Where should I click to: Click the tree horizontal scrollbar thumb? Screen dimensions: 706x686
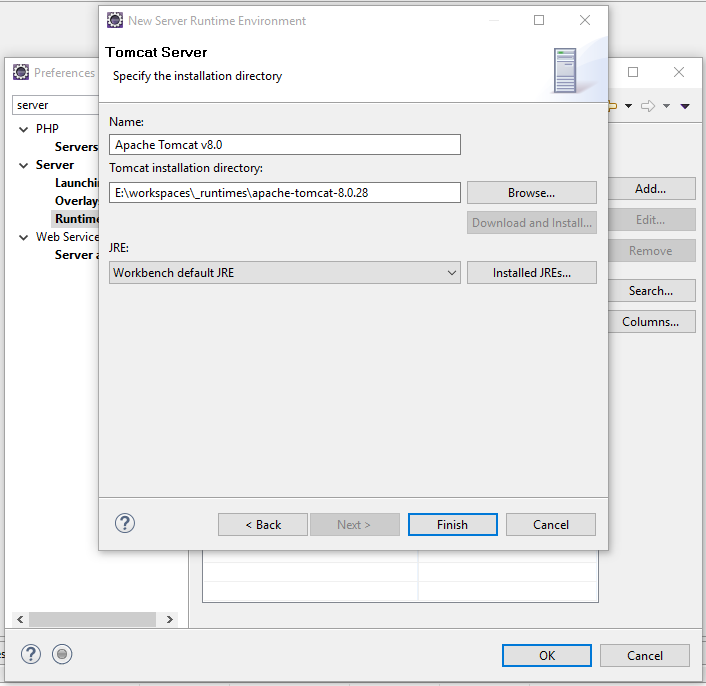[92, 619]
